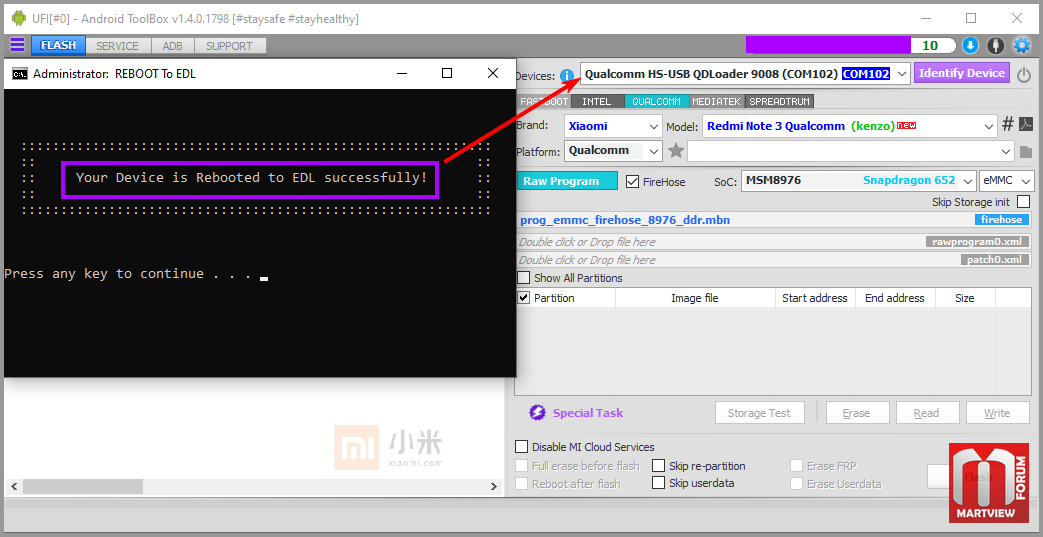The width and height of the screenshot is (1043, 537).
Task: Click the Write button
Action: (x=997, y=413)
